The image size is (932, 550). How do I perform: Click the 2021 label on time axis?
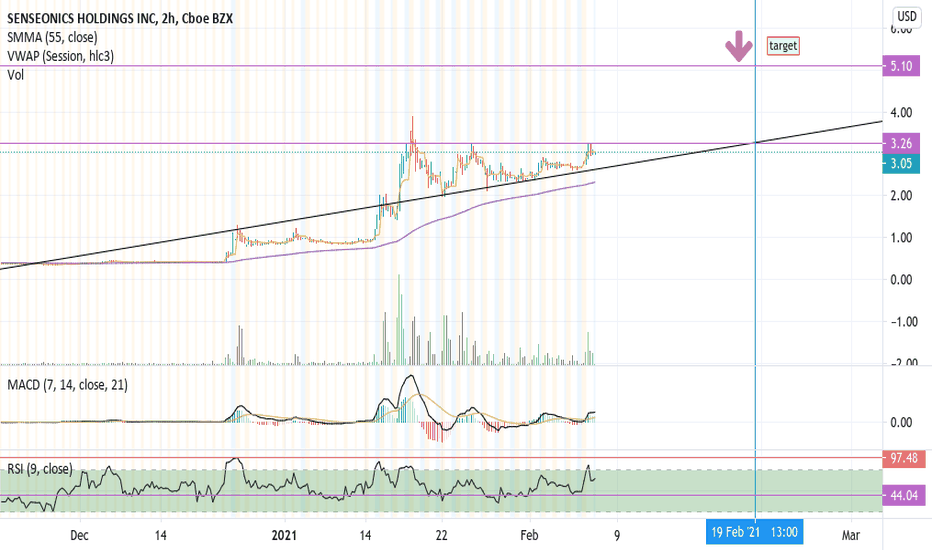(x=284, y=535)
